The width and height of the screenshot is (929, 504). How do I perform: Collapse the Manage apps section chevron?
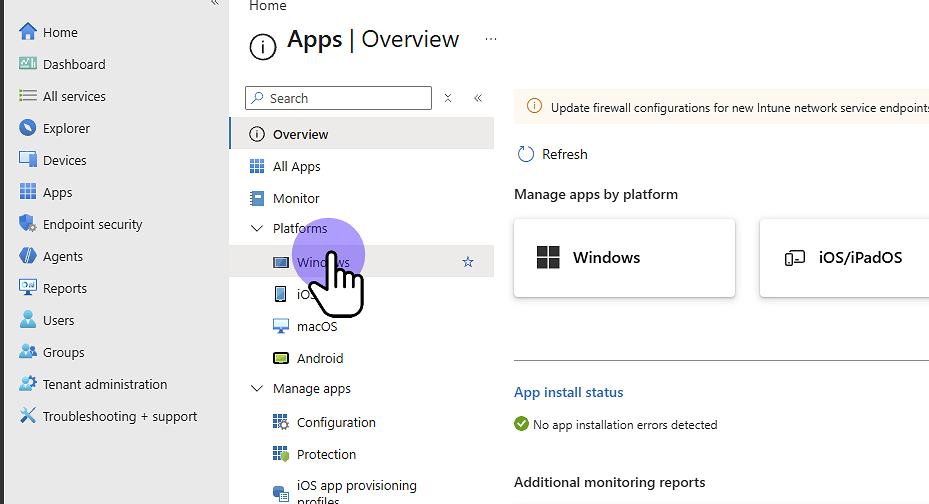coord(257,389)
